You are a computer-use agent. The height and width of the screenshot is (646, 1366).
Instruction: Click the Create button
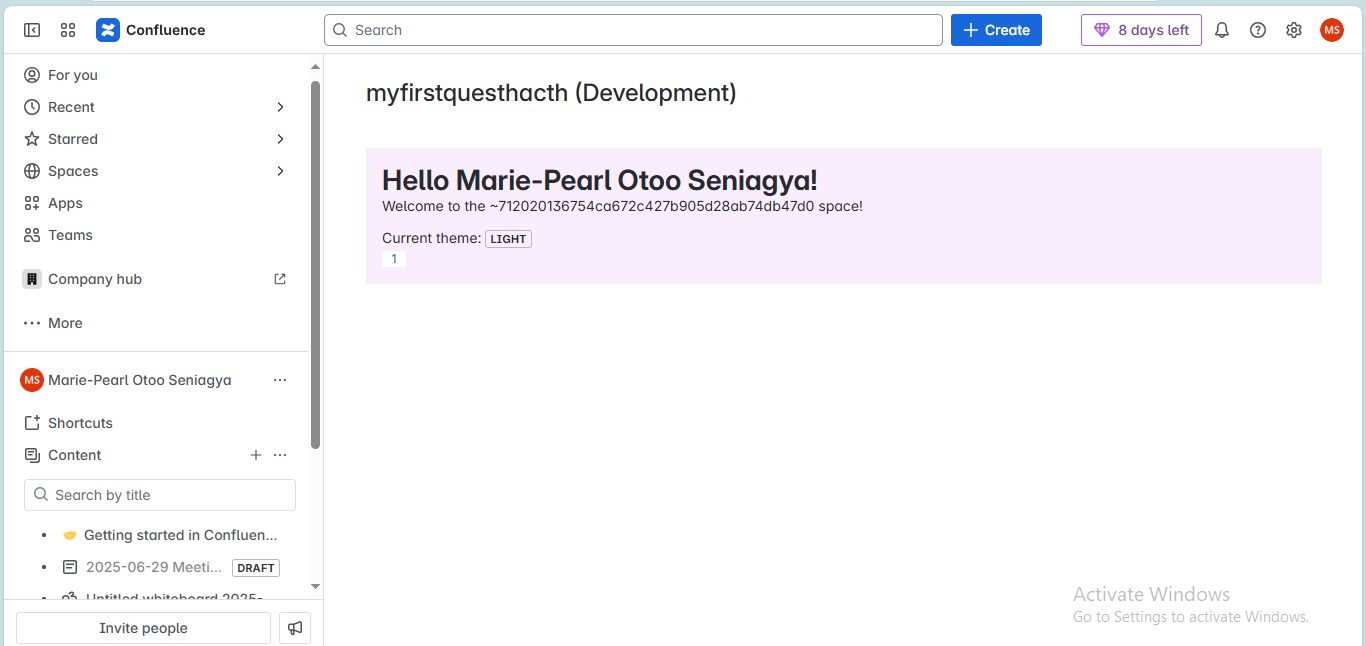pyautogui.click(x=996, y=30)
